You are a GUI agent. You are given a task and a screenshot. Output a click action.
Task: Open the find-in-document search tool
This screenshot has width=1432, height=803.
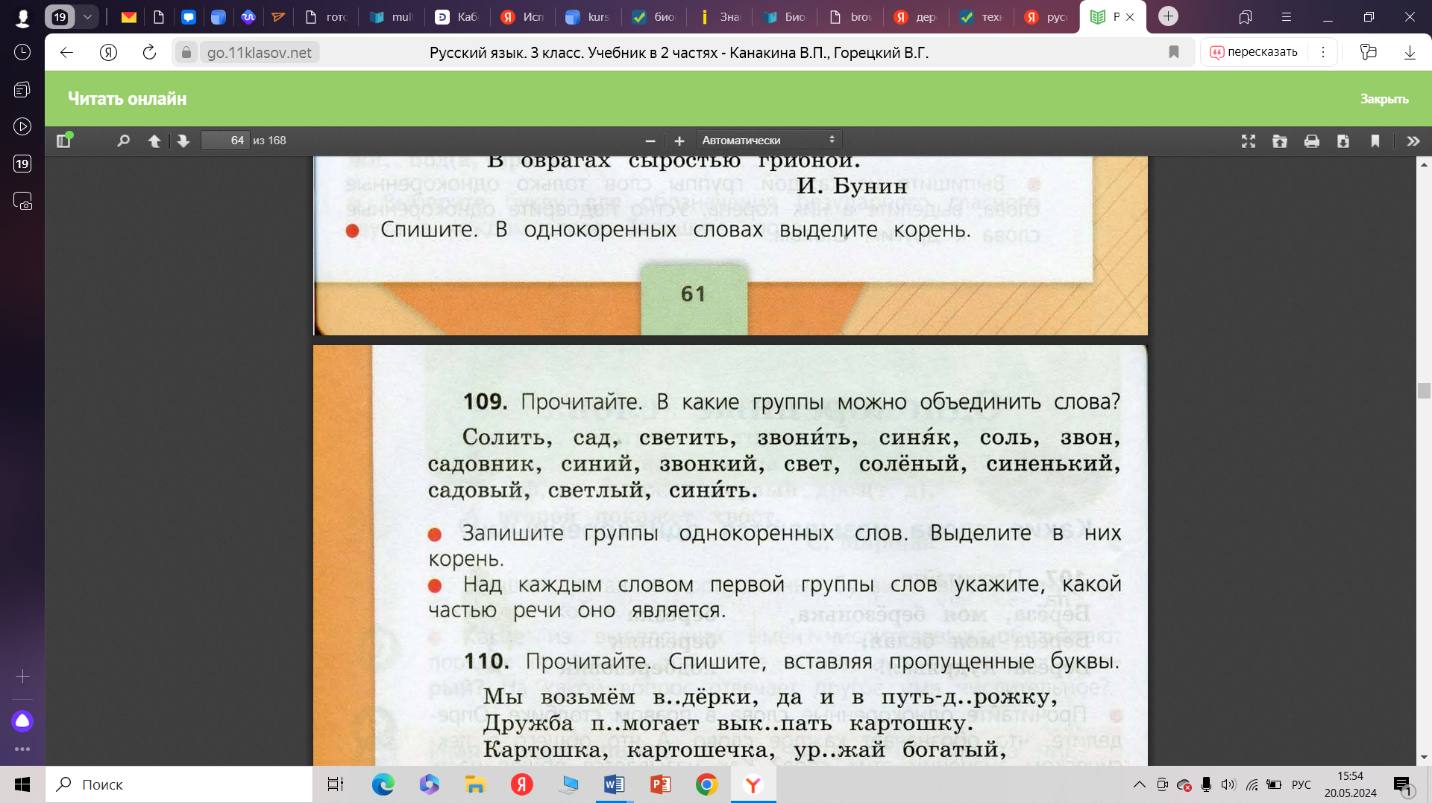(123, 141)
